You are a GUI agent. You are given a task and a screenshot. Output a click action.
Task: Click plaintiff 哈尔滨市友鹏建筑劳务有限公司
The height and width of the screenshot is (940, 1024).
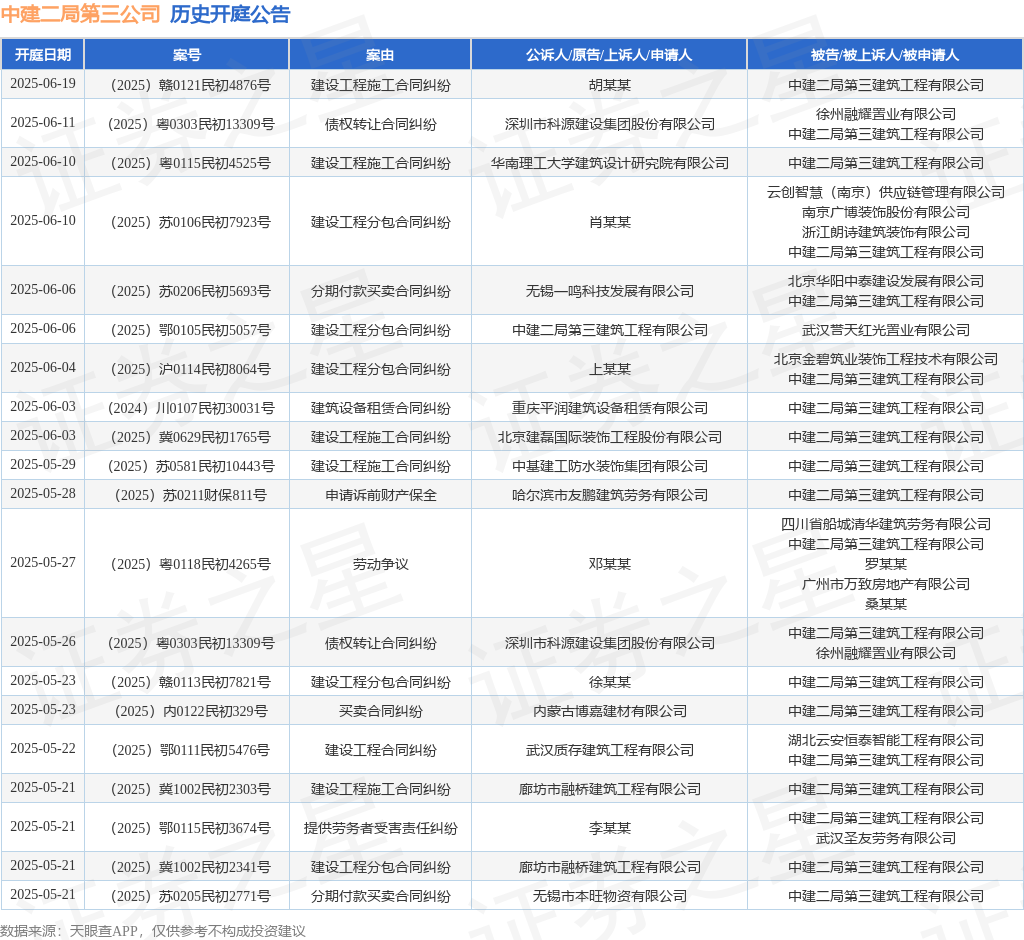click(610, 495)
